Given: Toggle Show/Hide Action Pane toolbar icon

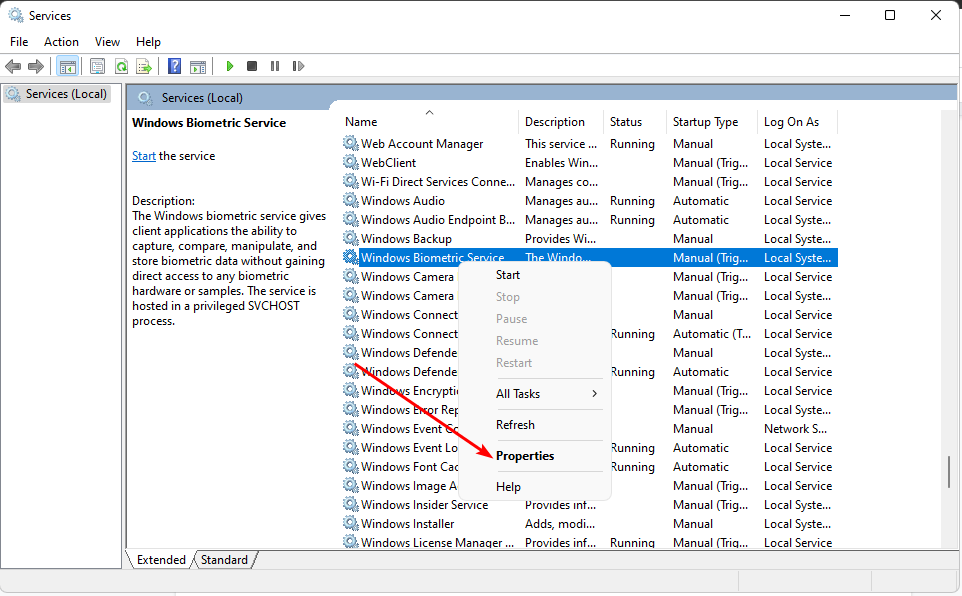Looking at the screenshot, I should pos(198,66).
